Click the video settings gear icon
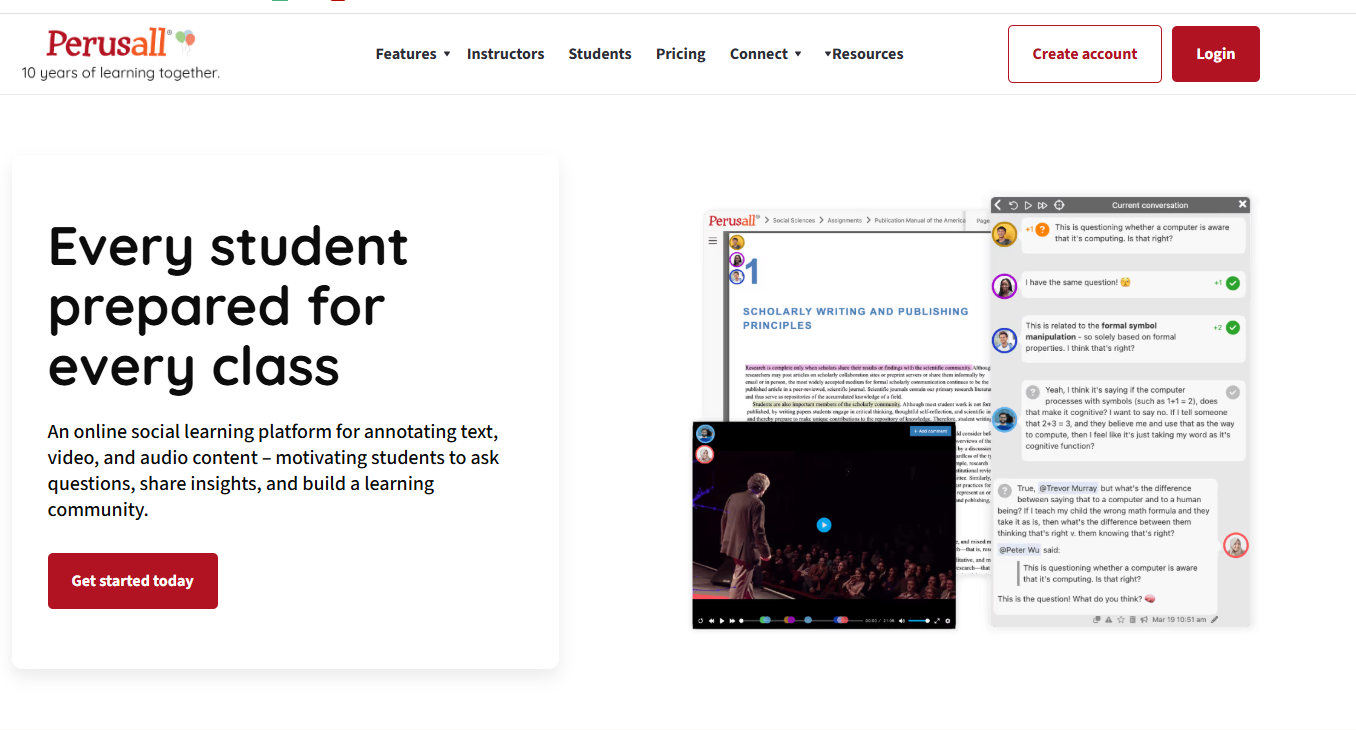Viewport: 1356px width, 730px height. (x=948, y=621)
